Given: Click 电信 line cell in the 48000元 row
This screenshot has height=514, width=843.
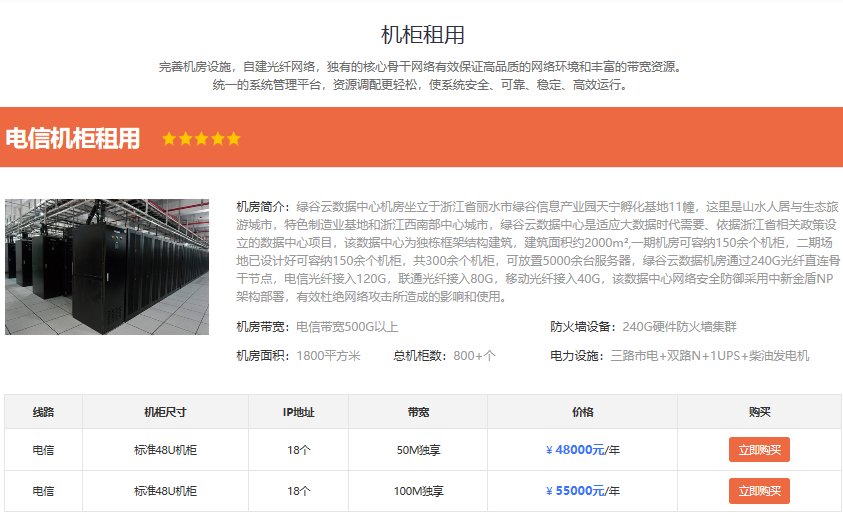Looking at the screenshot, I should pyautogui.click(x=43, y=450).
